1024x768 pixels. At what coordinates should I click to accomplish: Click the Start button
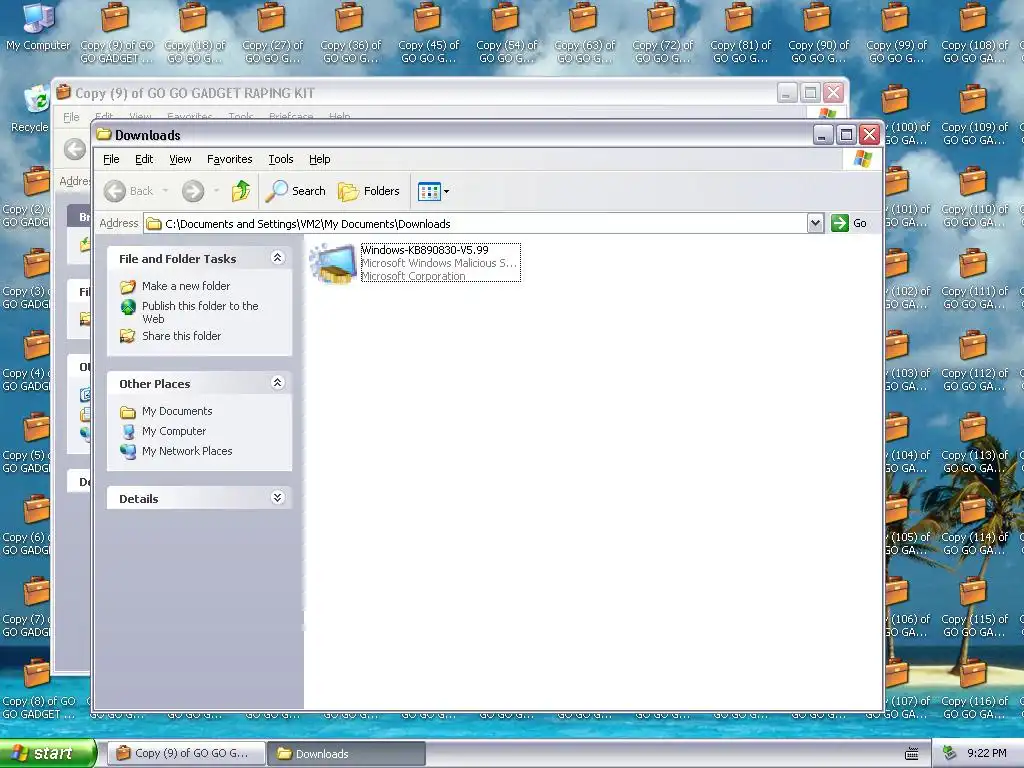pyautogui.click(x=46, y=753)
